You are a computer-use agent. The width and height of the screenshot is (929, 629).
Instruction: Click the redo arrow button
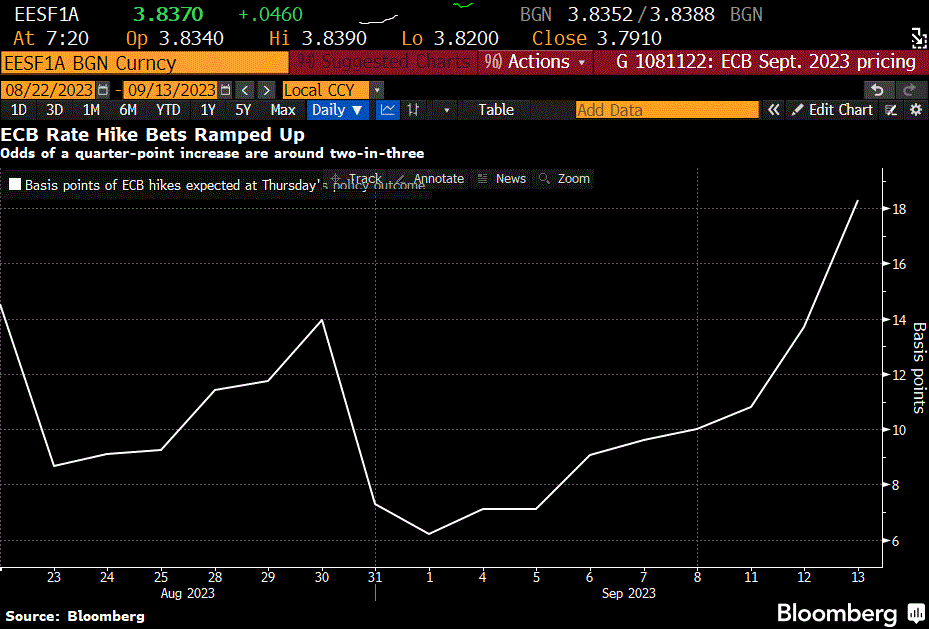point(909,90)
